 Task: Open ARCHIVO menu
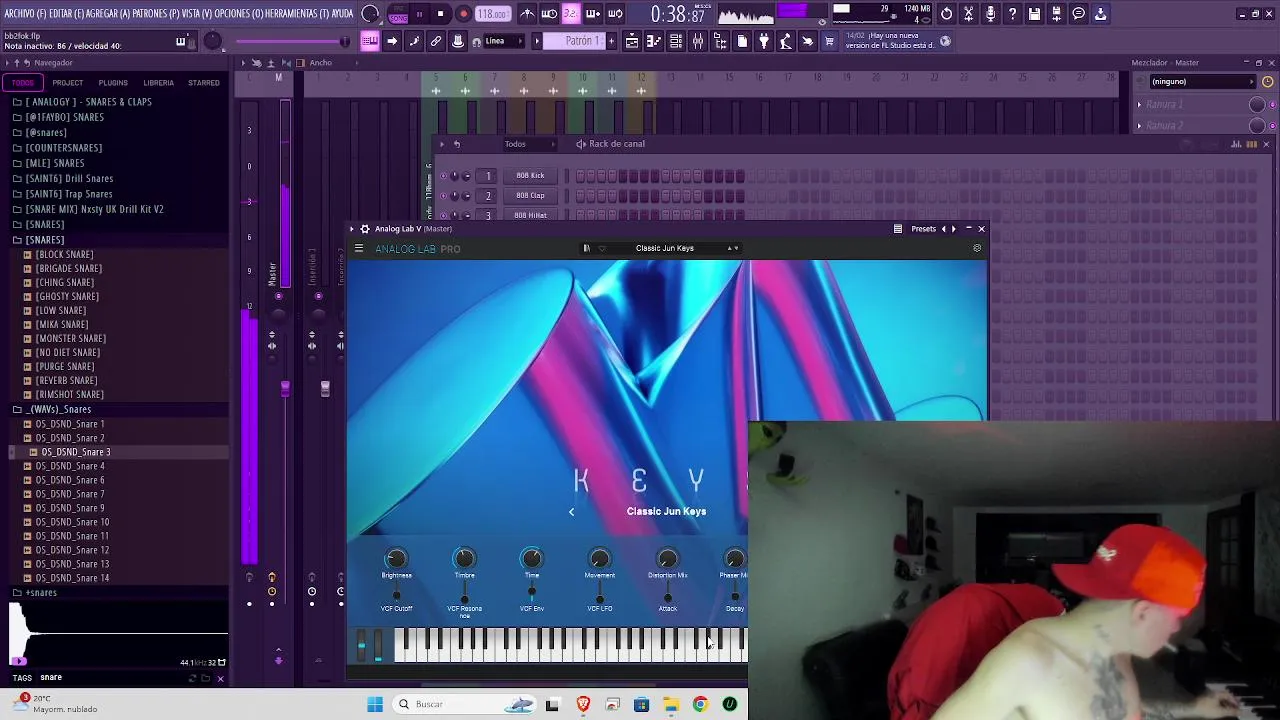pyautogui.click(x=23, y=14)
